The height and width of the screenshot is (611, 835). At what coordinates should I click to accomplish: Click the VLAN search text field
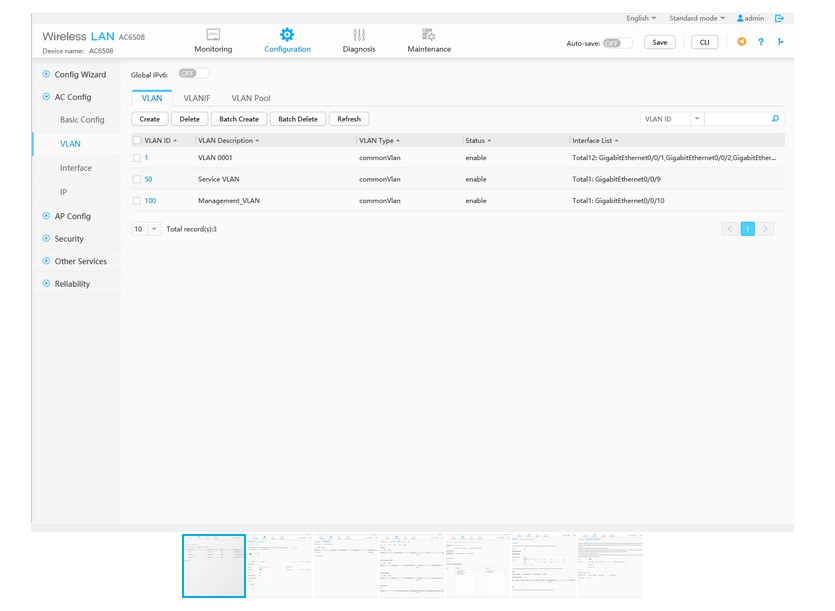[x=737, y=119]
